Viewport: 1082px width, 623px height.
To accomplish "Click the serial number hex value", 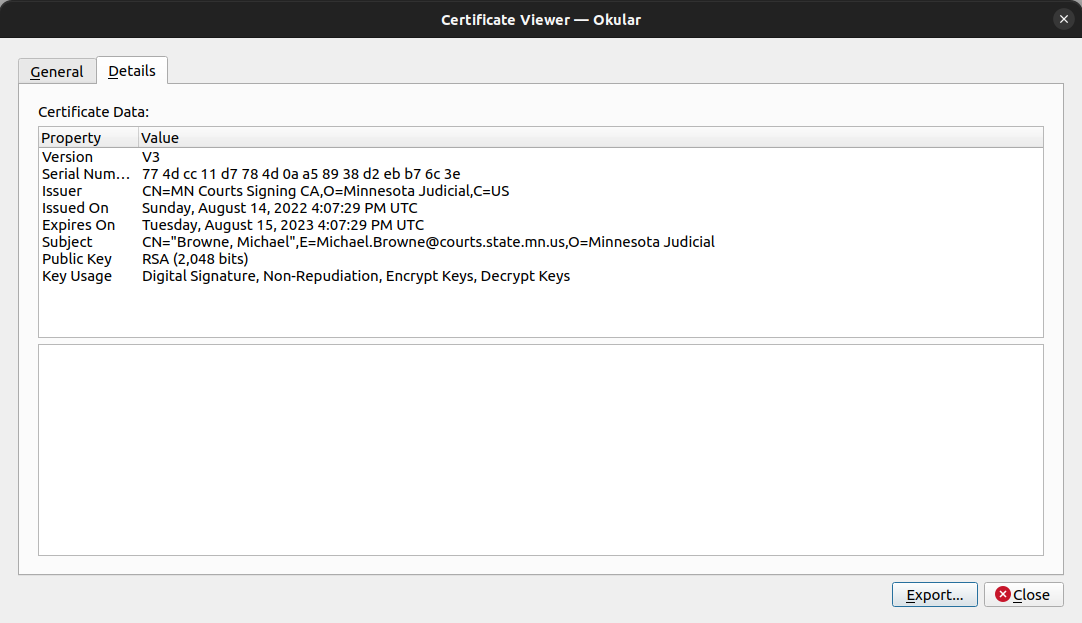I will 301,174.
